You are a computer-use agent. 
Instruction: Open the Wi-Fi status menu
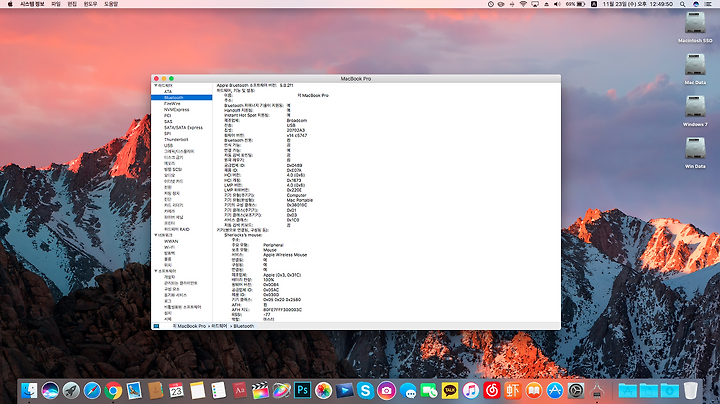(x=523, y=4)
